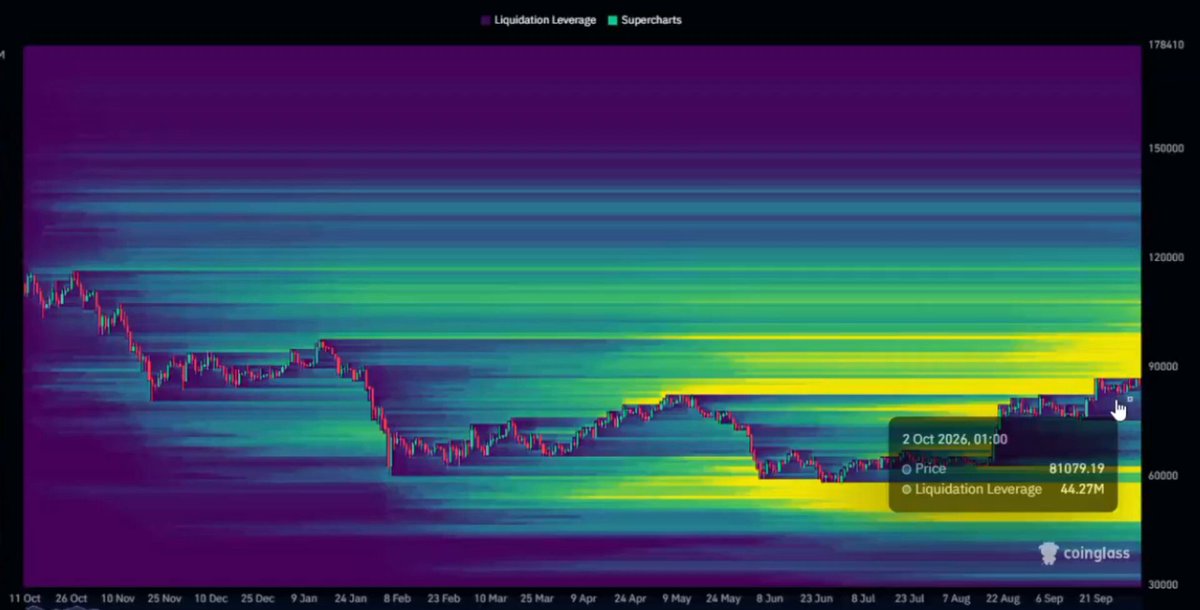Select the 10 Nov date label
This screenshot has width=1200, height=610.
[x=118, y=598]
